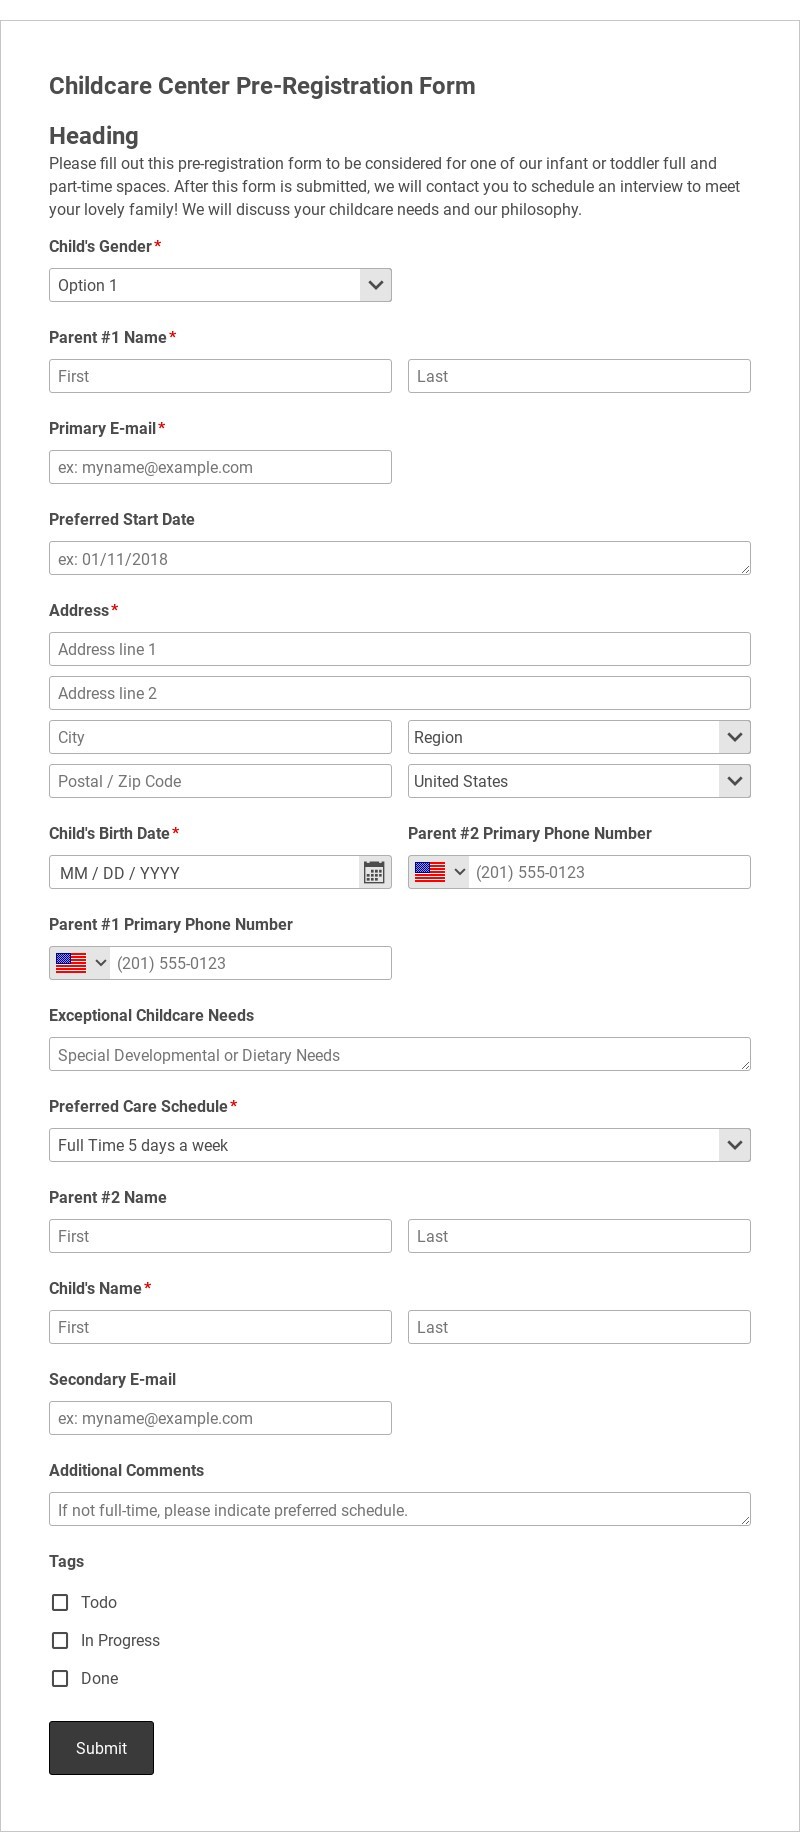Image resolution: width=800 pixels, height=1832 pixels.
Task: Focus Child's last name field
Action: (579, 1327)
